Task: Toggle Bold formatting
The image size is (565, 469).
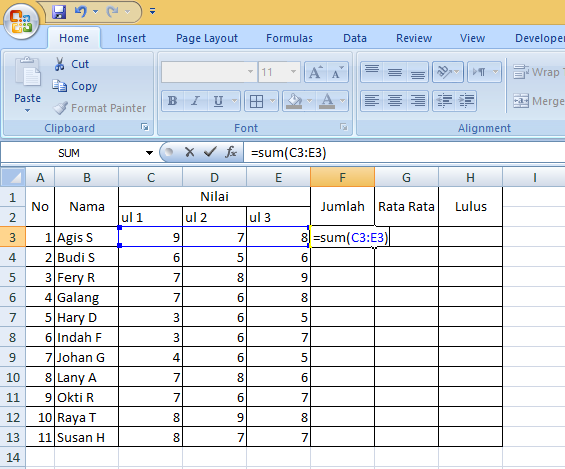Action: [173, 101]
